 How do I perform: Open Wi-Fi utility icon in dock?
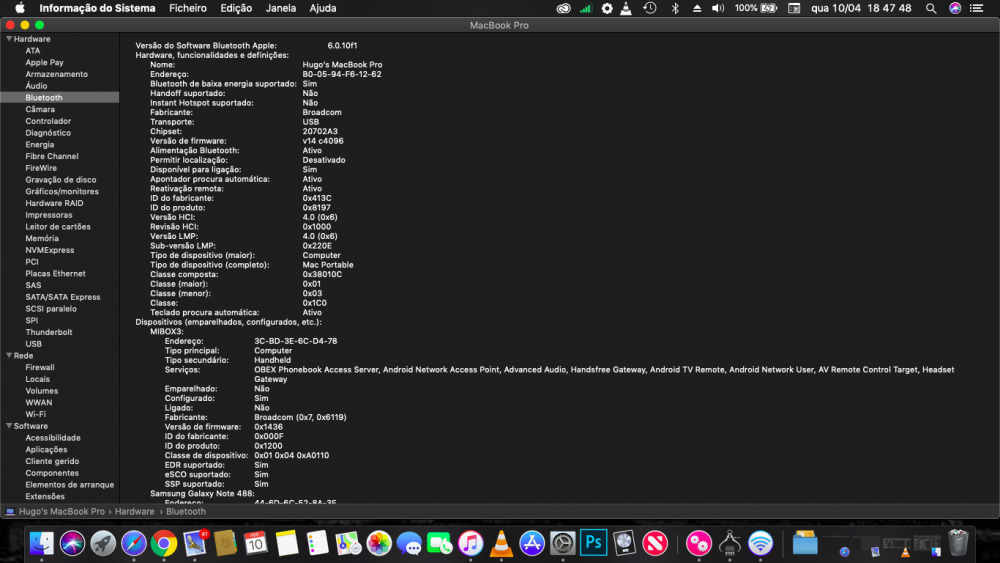760,543
